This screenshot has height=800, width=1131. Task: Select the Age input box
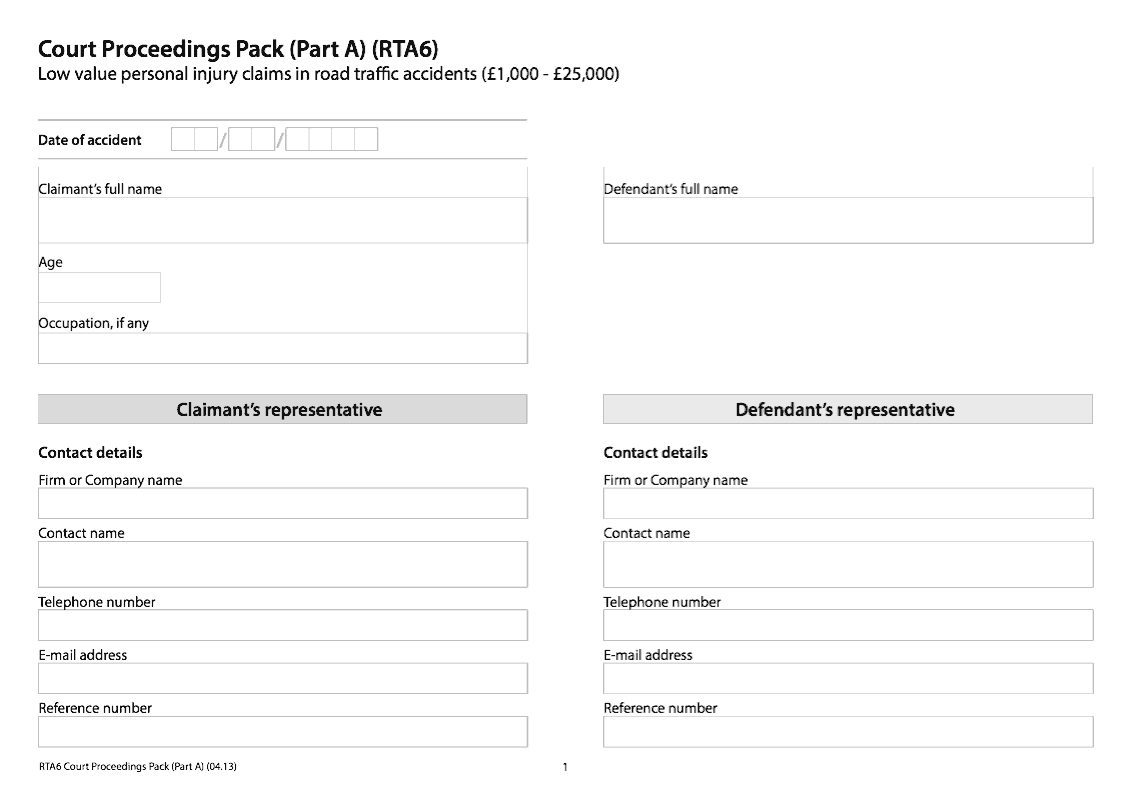pos(99,288)
